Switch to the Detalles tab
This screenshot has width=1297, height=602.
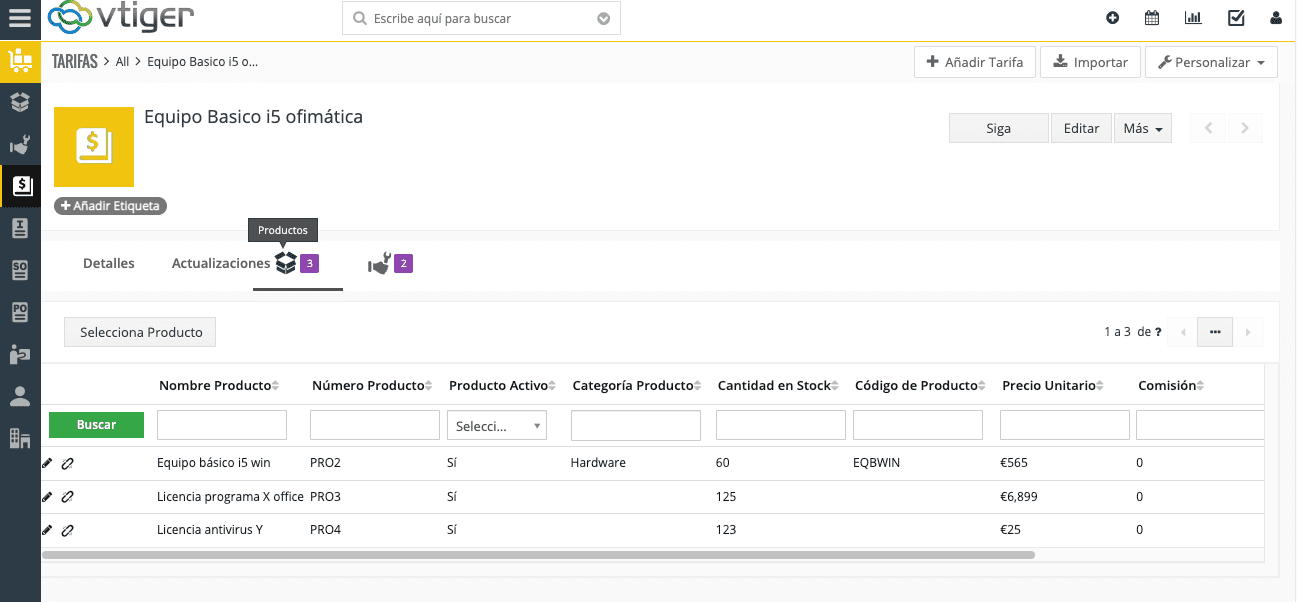pyautogui.click(x=109, y=264)
